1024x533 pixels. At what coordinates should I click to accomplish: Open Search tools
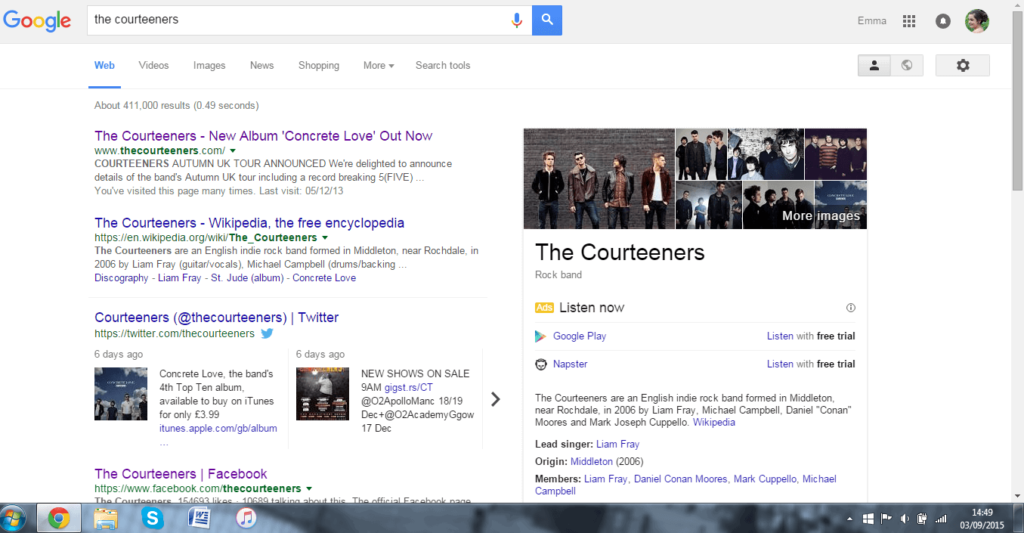tap(443, 65)
